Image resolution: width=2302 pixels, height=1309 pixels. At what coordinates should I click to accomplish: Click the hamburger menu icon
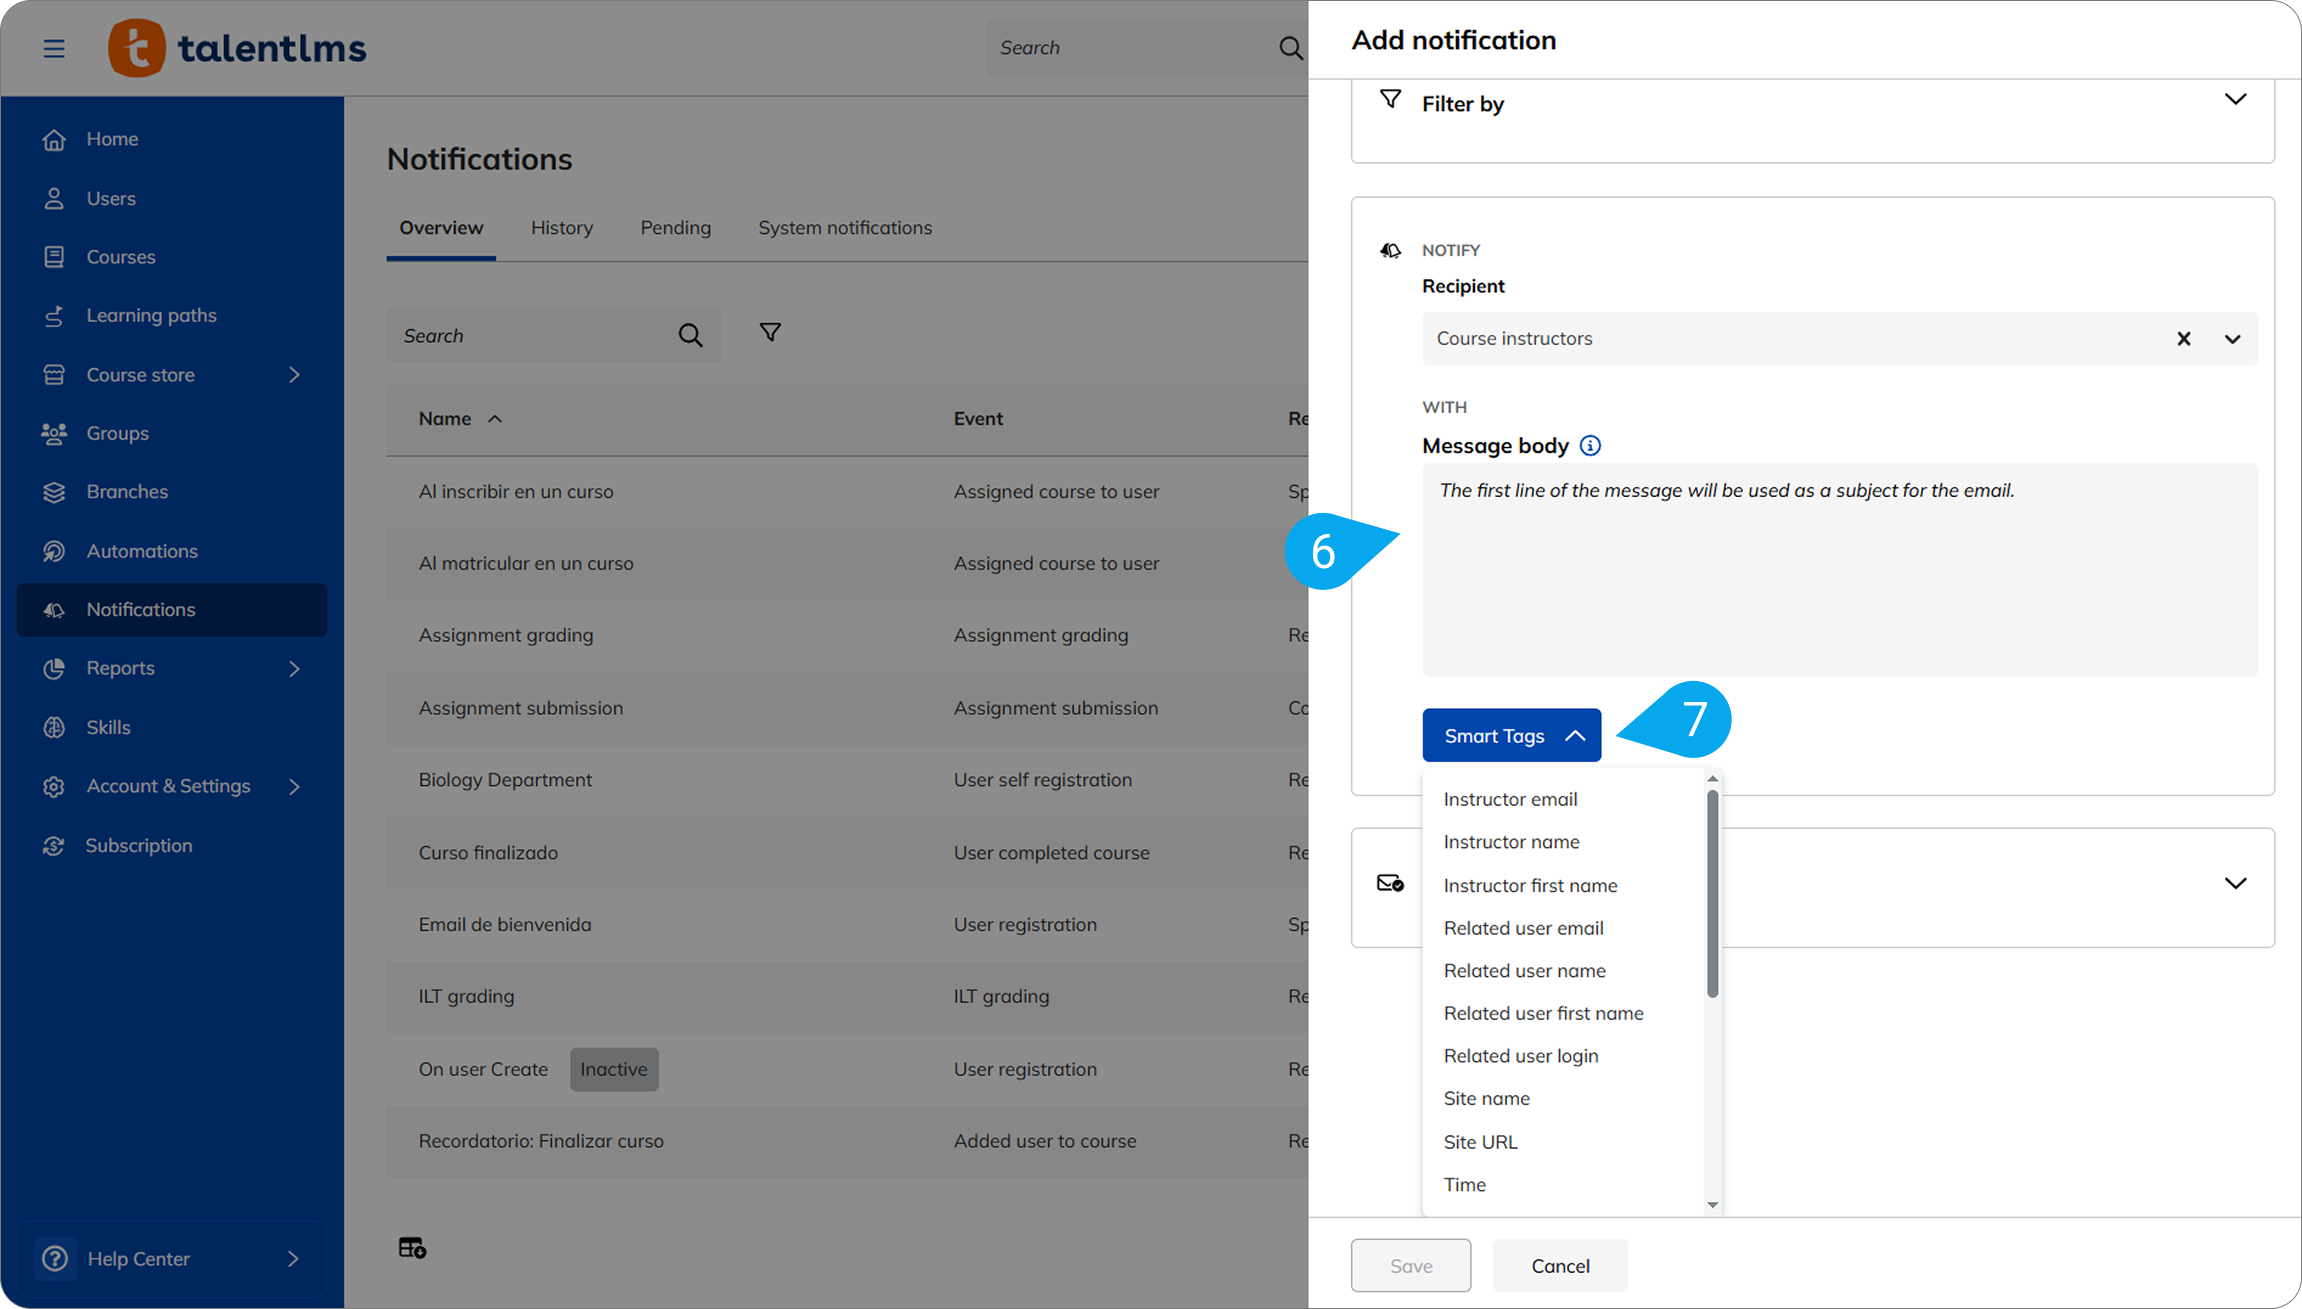(x=54, y=48)
